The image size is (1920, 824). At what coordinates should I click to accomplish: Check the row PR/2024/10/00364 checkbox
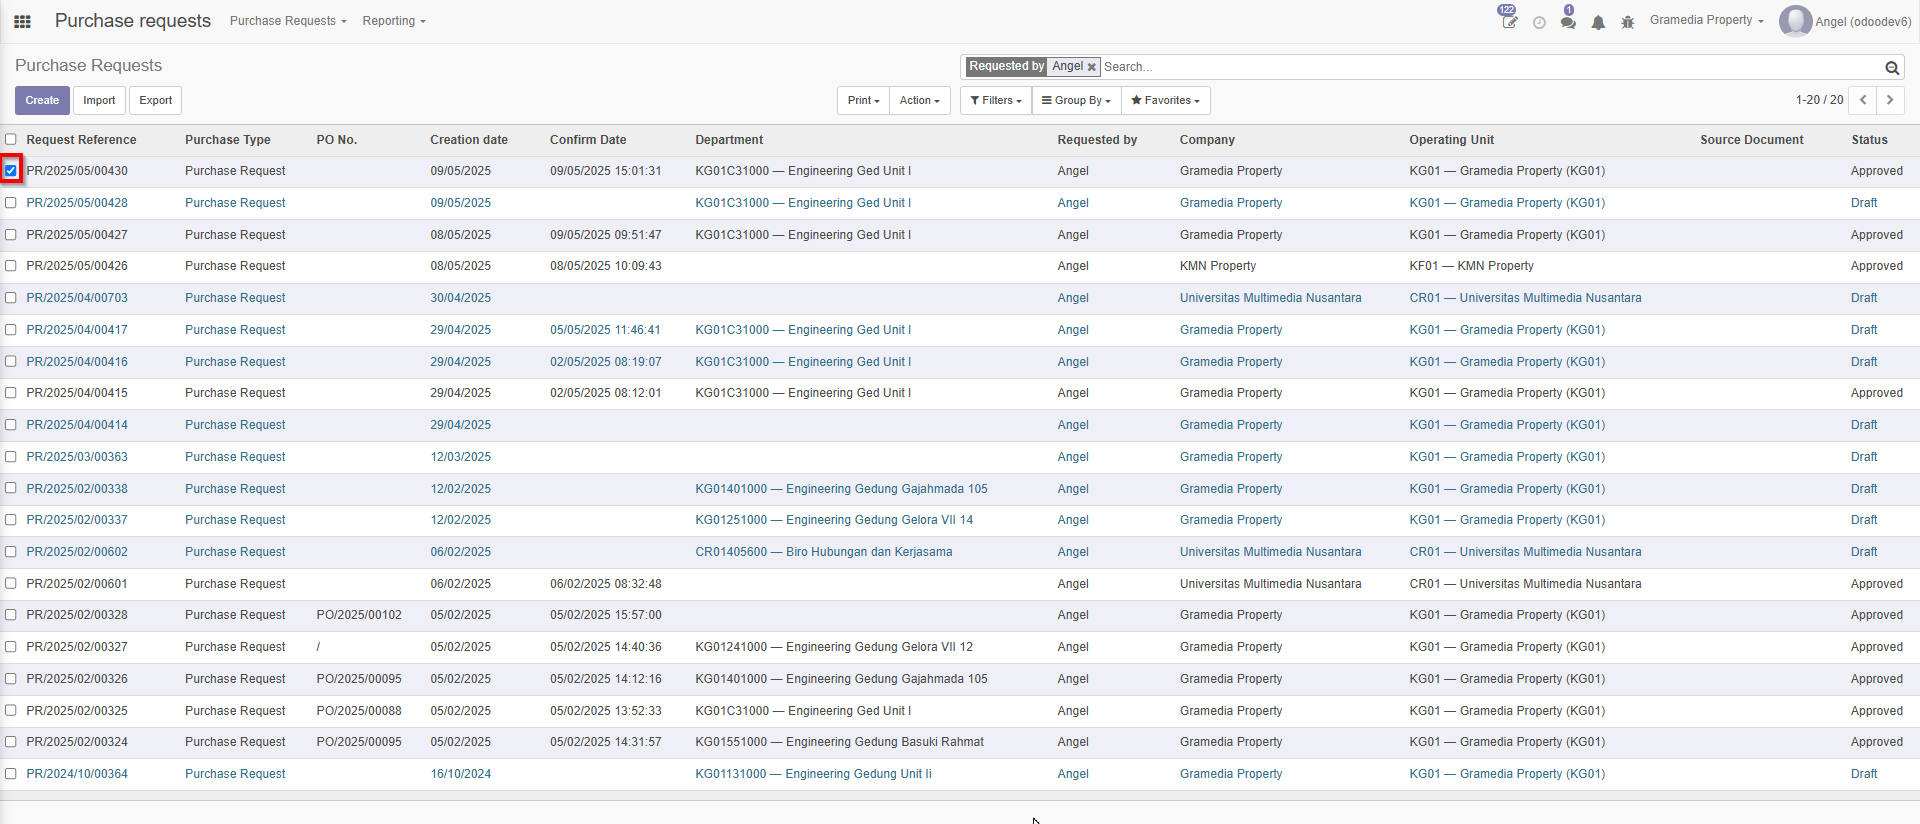click(x=11, y=774)
